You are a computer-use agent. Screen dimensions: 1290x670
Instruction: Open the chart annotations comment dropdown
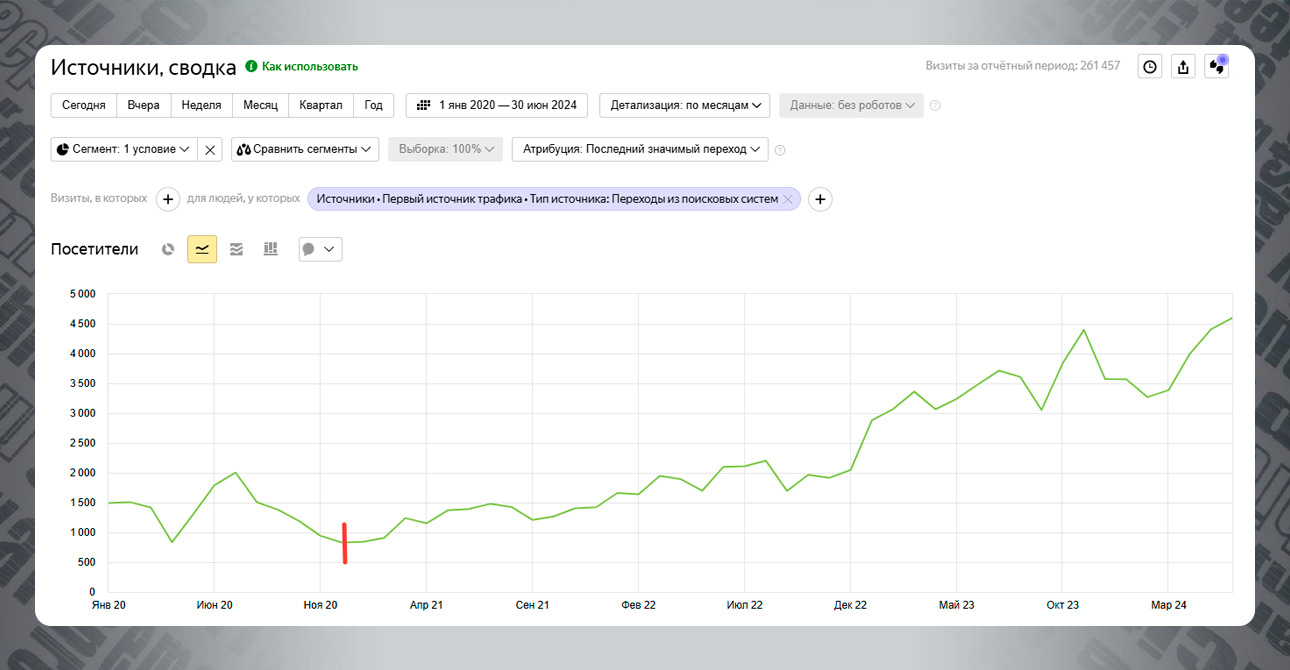pos(320,249)
